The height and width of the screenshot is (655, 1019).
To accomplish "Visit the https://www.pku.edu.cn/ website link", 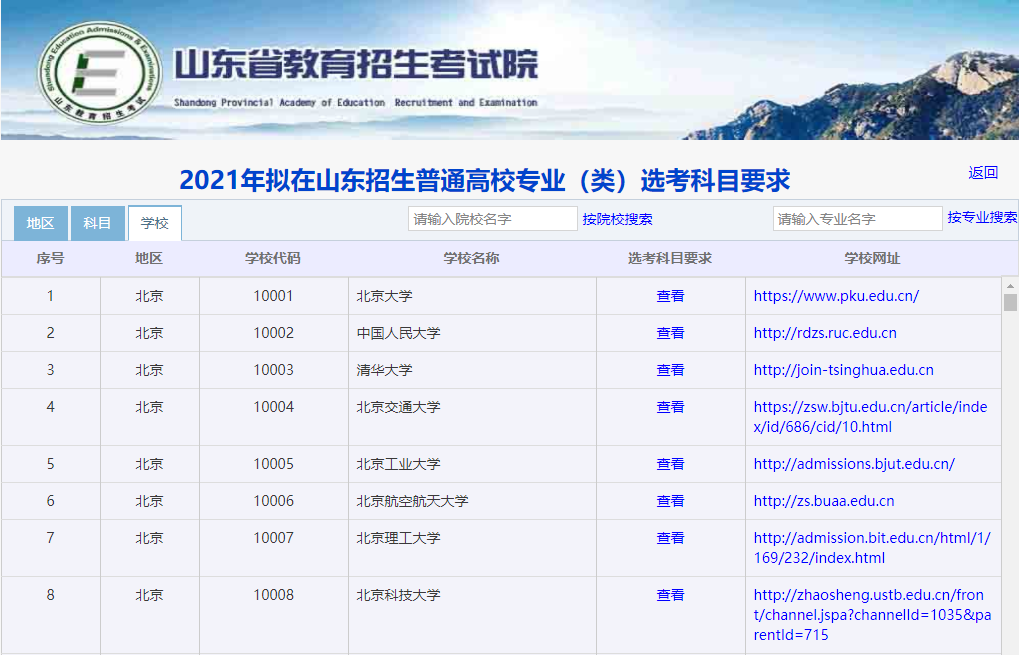I will coord(836,296).
